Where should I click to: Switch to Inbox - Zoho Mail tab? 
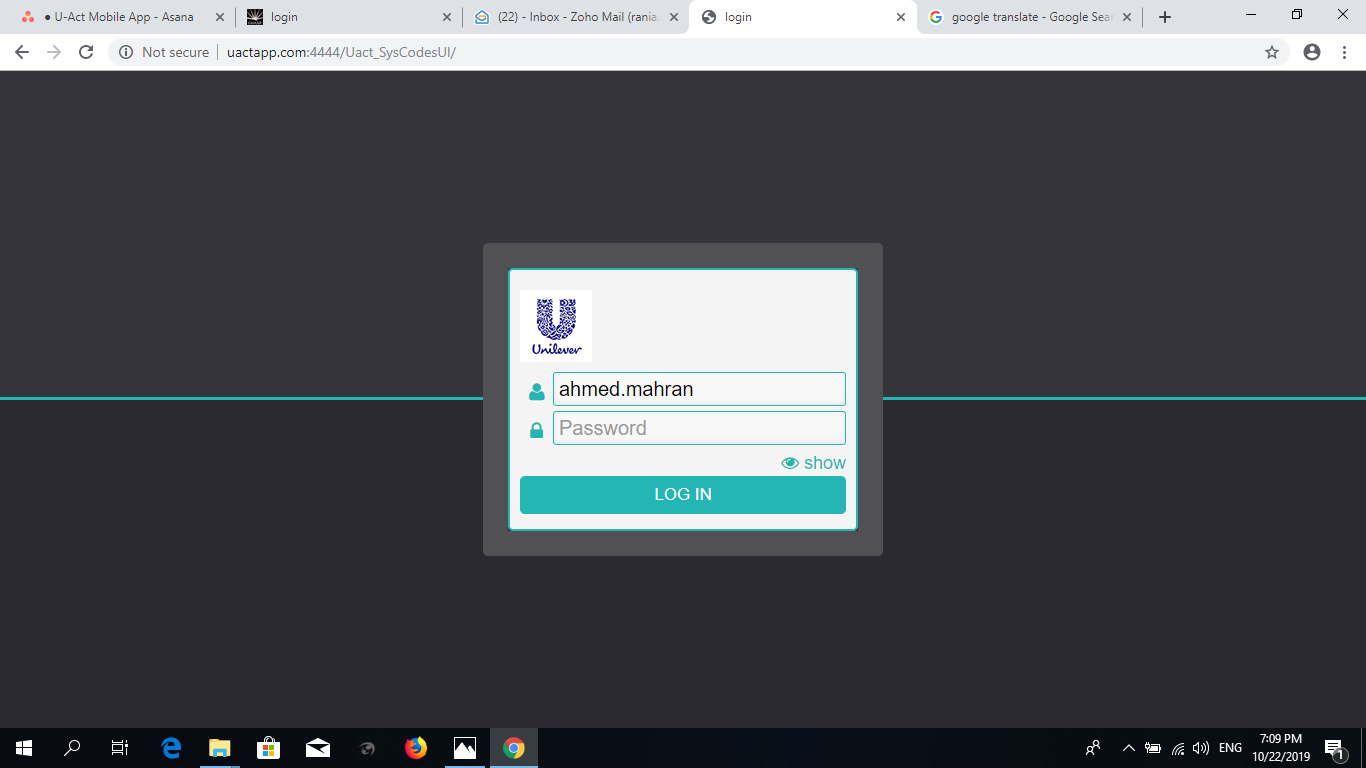[575, 17]
